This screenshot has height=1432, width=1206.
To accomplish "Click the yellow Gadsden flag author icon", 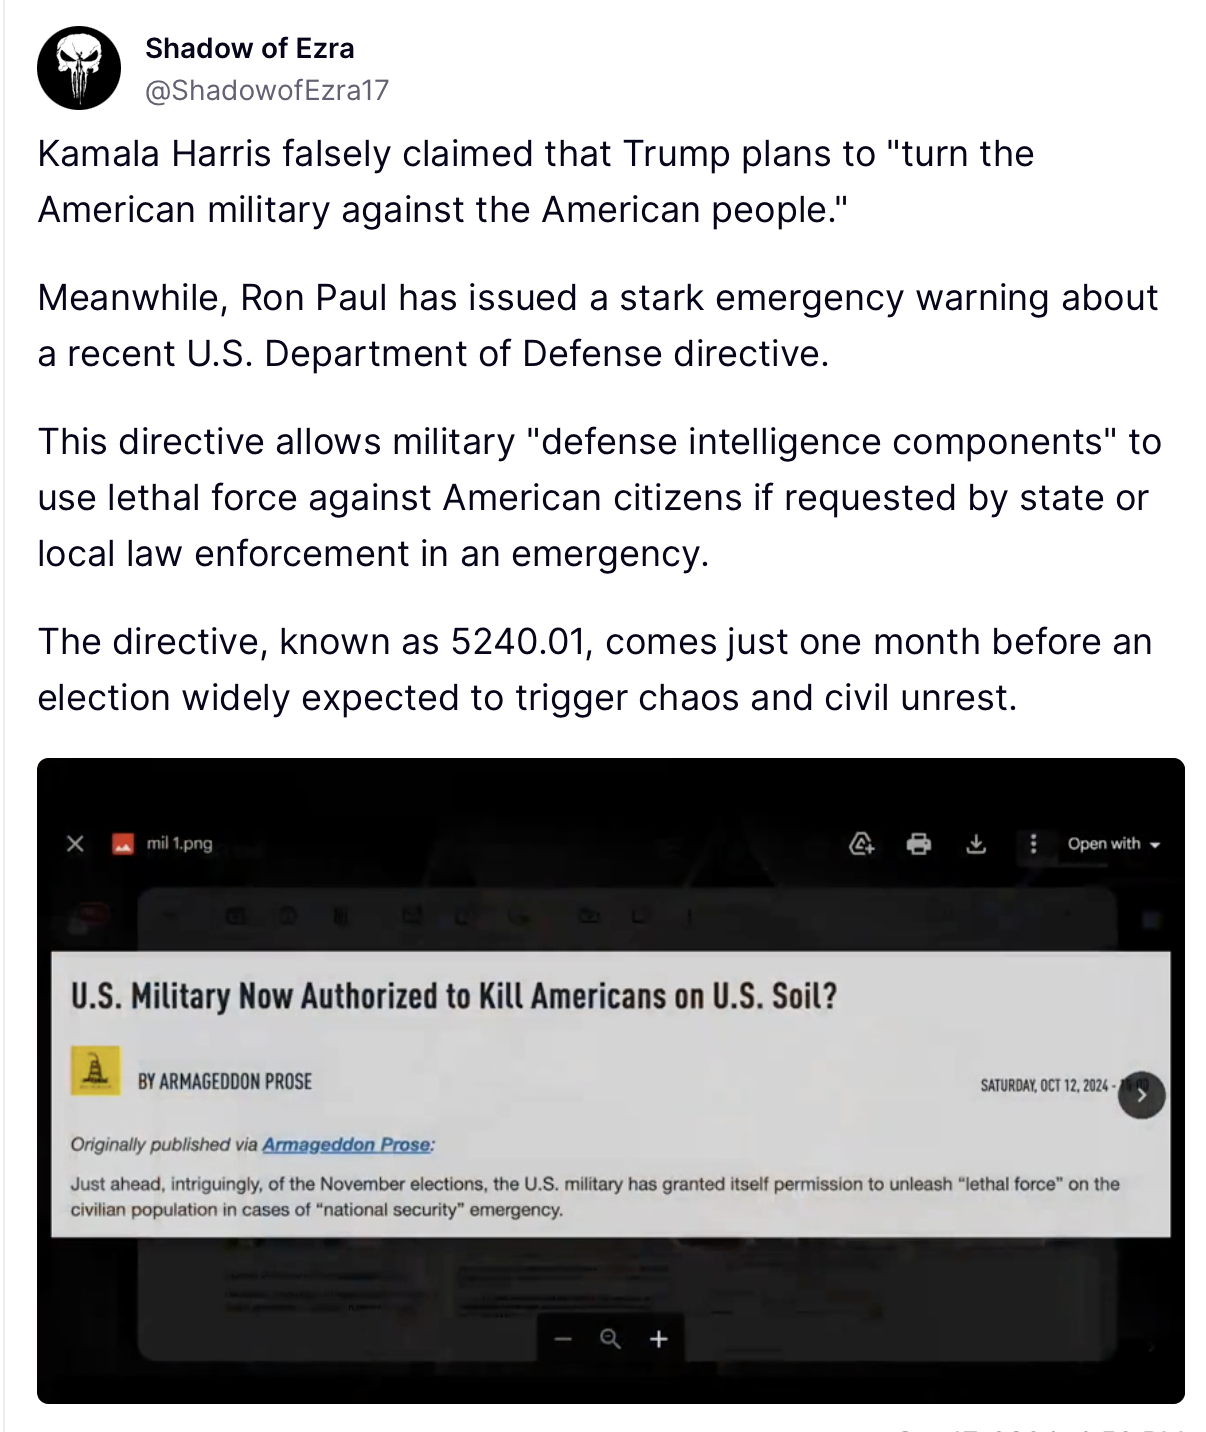I will [95, 1071].
